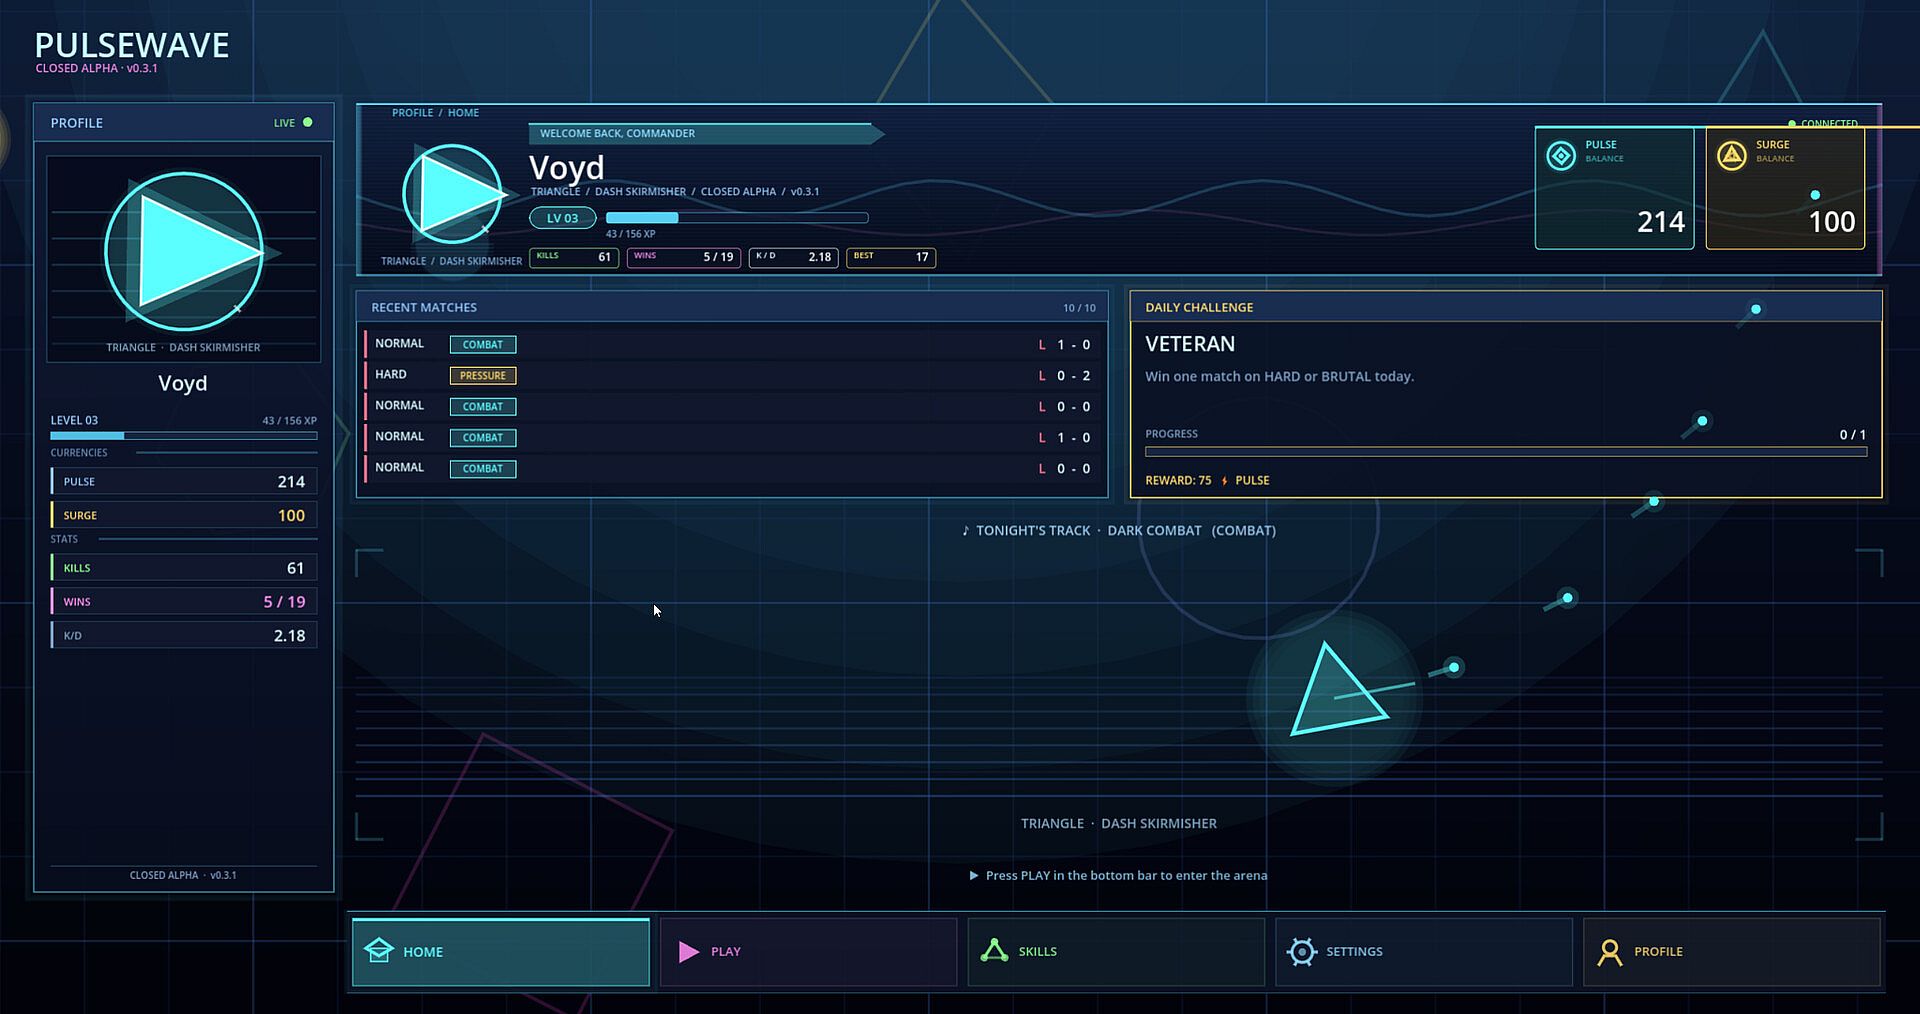1920x1014 pixels.
Task: Click the REWARD: 75 PULSE label
Action: [x=1207, y=481]
